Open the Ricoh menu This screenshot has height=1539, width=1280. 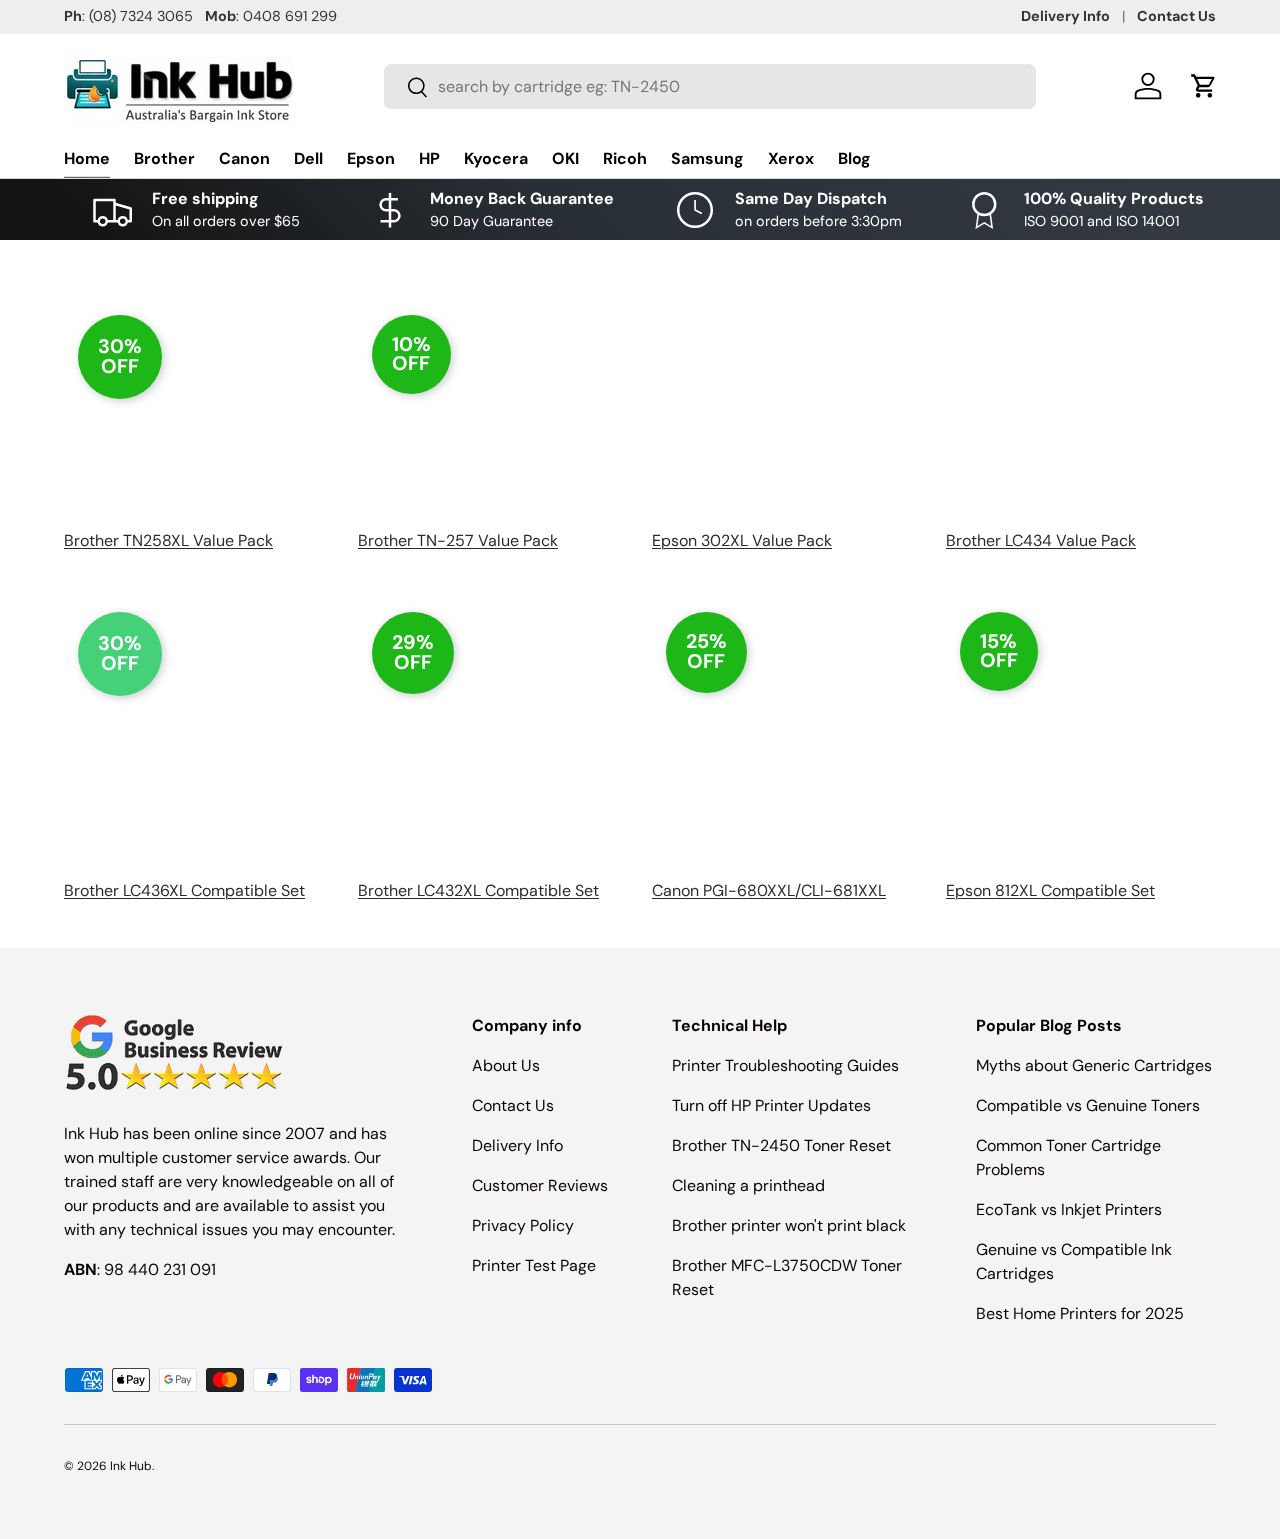coord(625,159)
